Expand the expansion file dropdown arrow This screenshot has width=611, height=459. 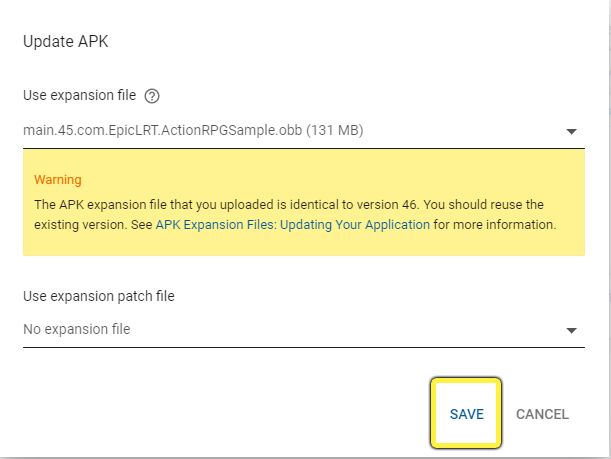pos(571,131)
